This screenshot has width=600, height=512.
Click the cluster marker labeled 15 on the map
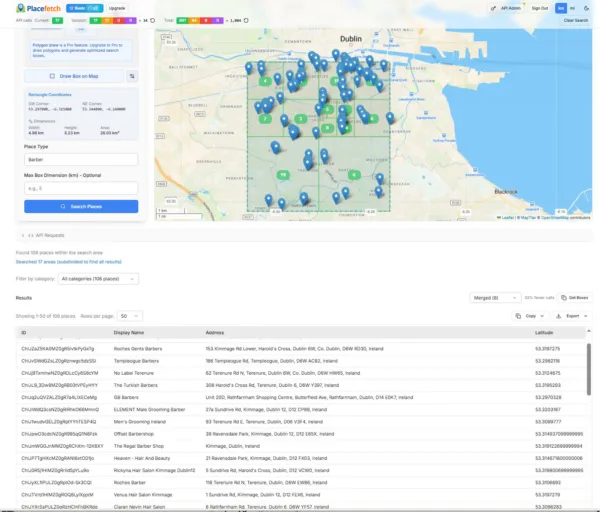284,174
